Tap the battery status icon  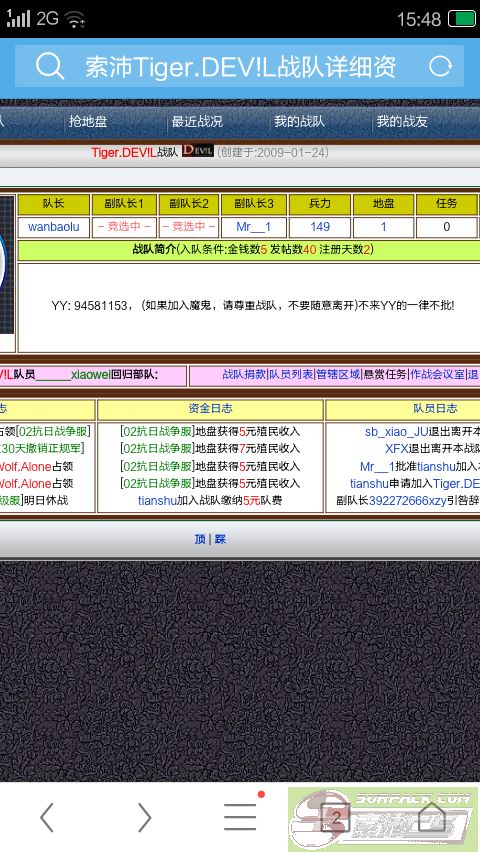click(x=461, y=19)
